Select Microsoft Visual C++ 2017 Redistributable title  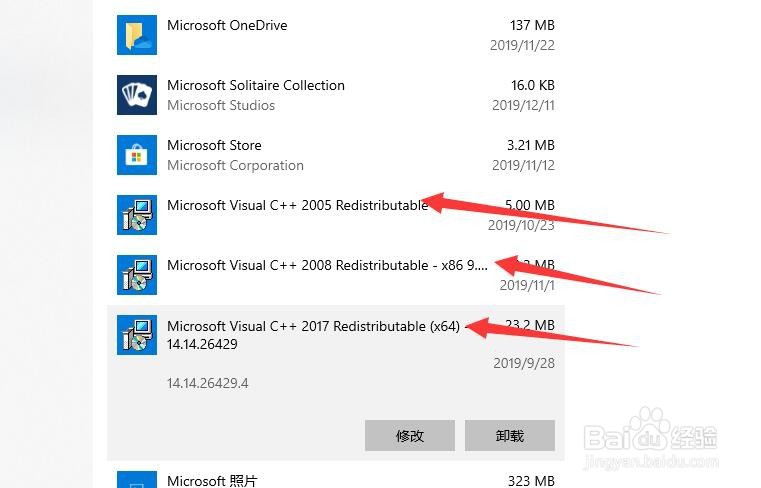(x=316, y=335)
